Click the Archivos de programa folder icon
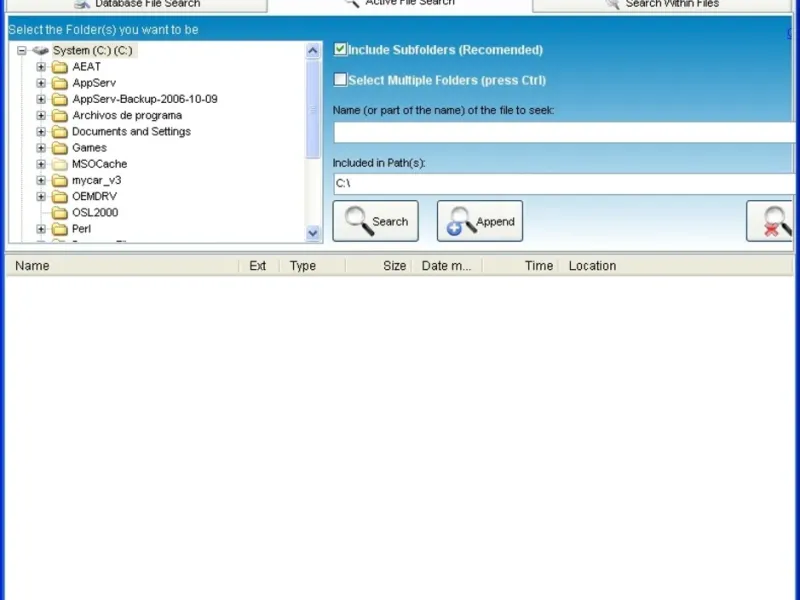800x600 pixels. 60,115
